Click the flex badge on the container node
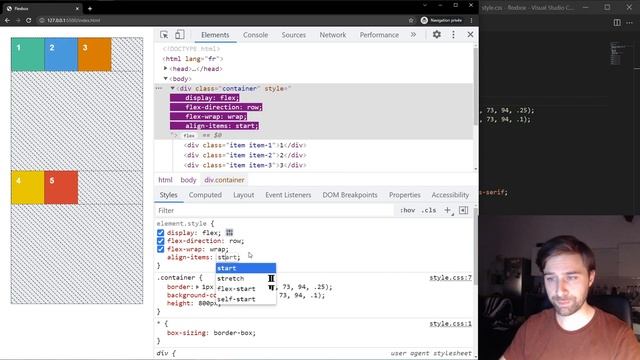 coord(189,136)
